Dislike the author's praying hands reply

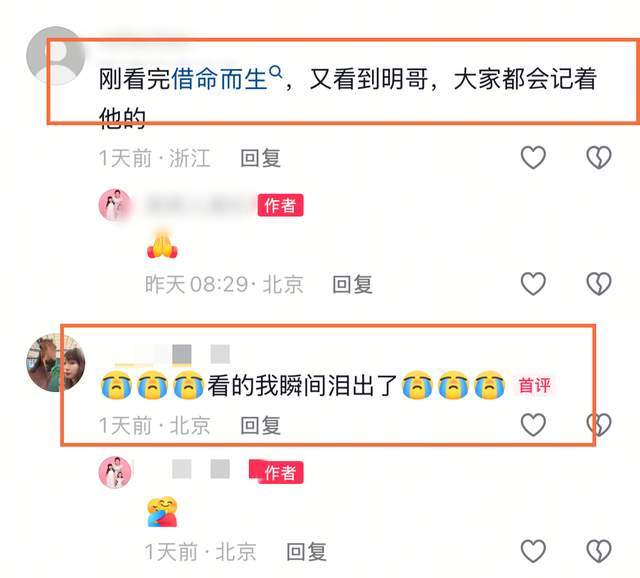pos(598,283)
